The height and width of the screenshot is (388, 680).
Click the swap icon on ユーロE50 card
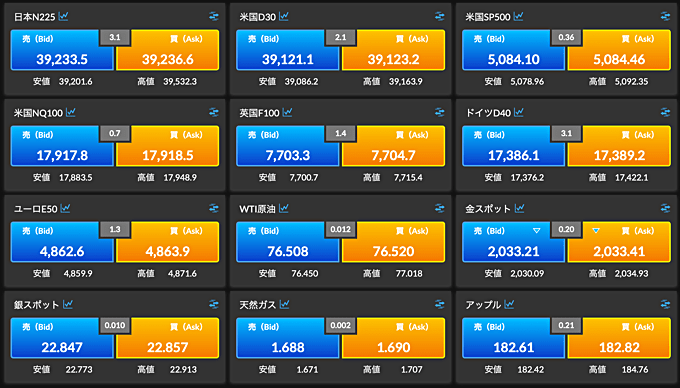click(x=214, y=209)
